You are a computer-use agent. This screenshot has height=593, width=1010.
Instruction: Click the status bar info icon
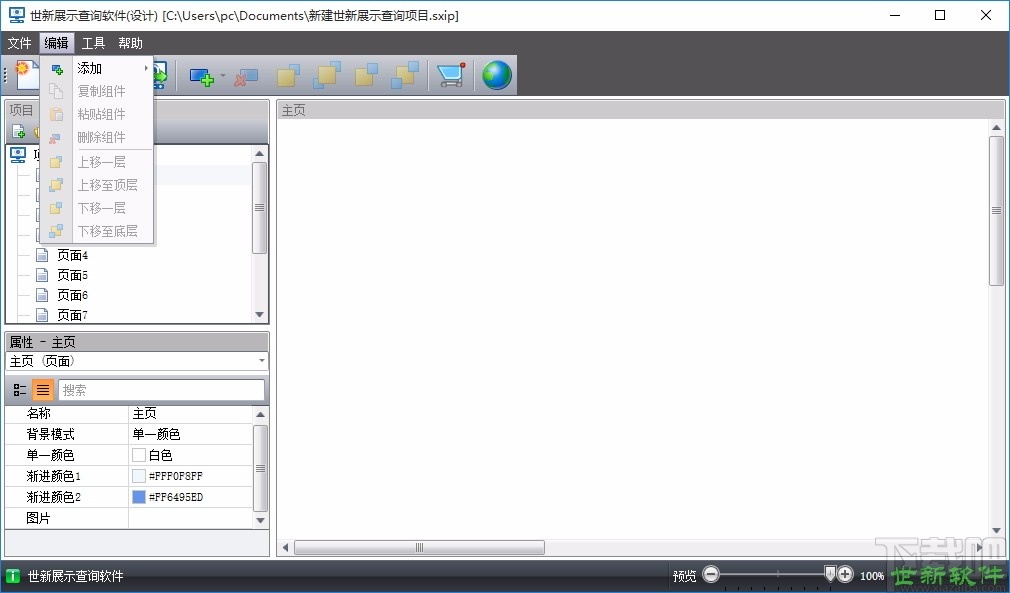(x=13, y=576)
